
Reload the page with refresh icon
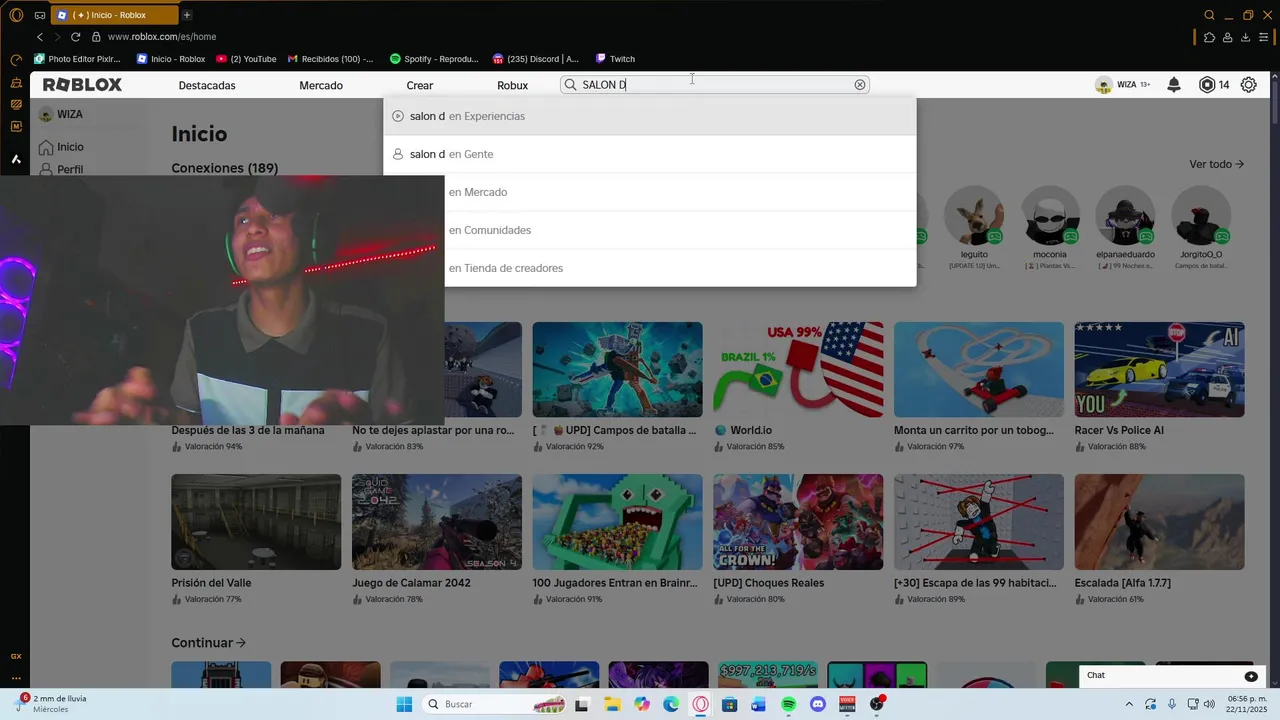[x=75, y=37]
